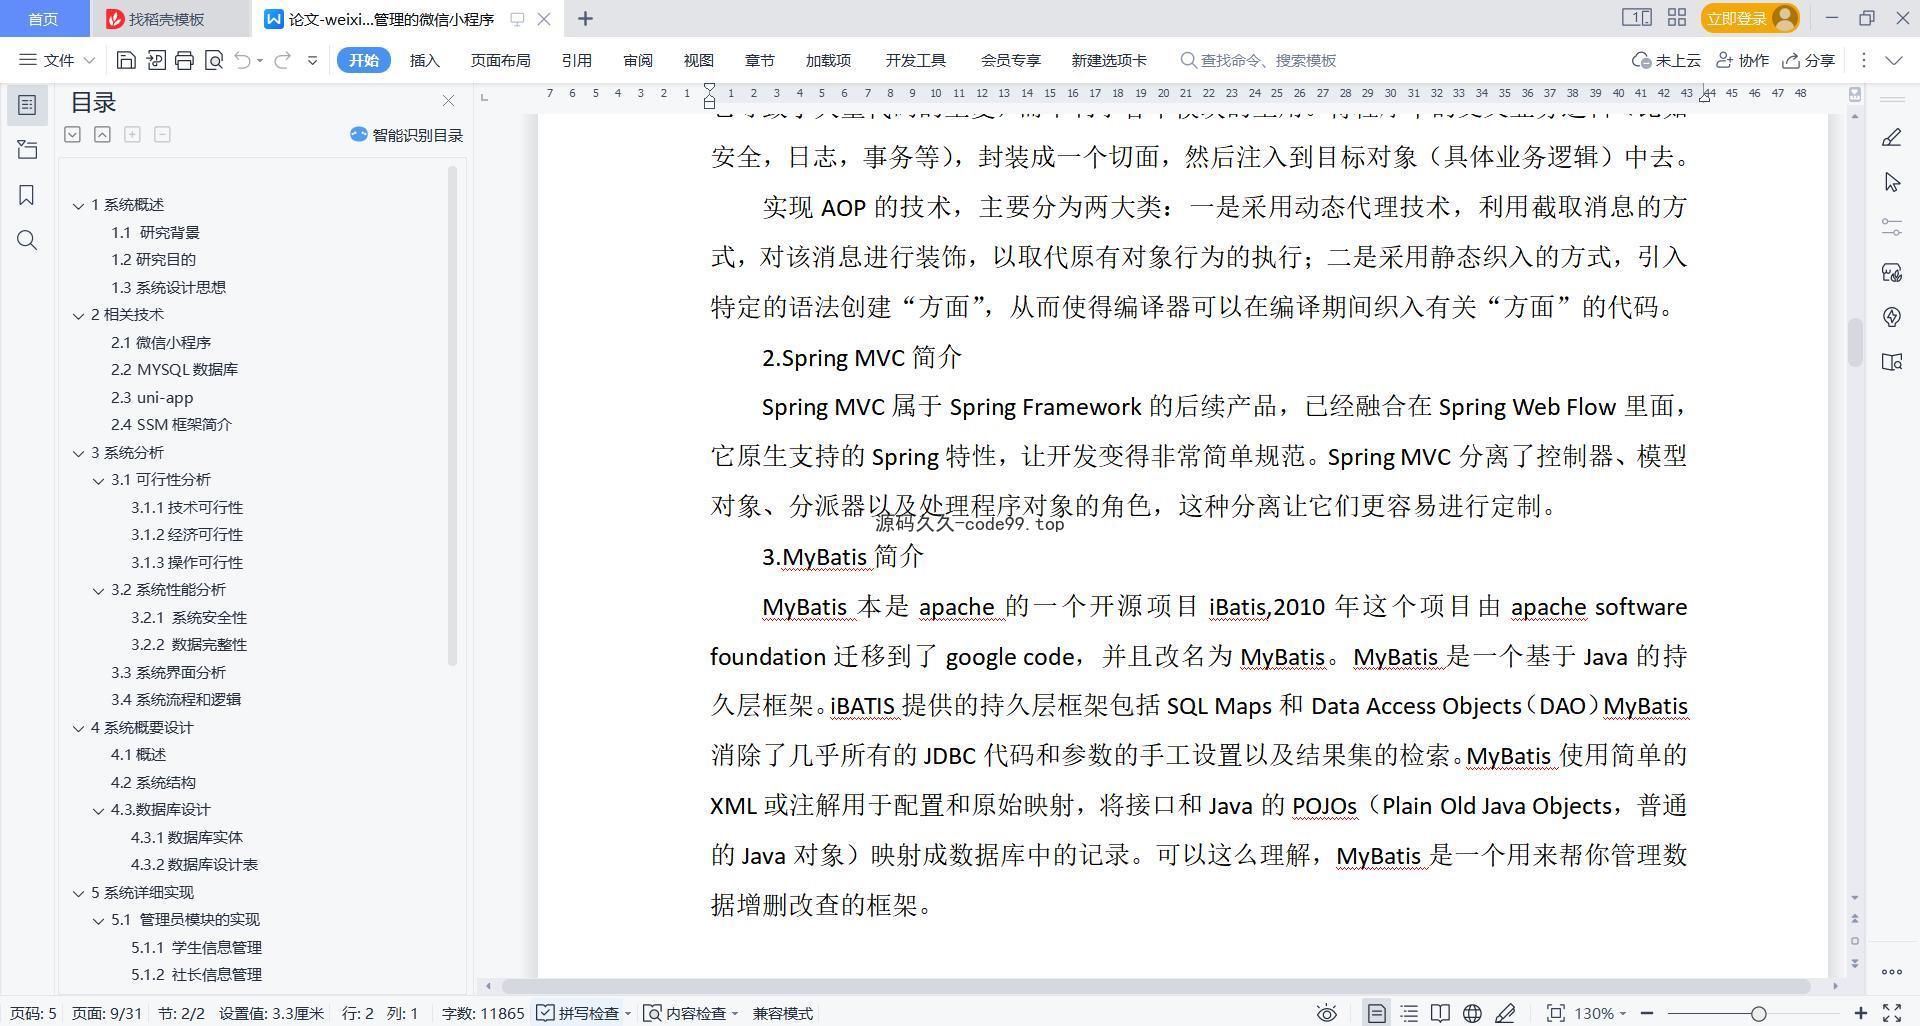Collapse the '3.2 系统性能分析' tree node
The height and width of the screenshot is (1026, 1920).
(98, 590)
